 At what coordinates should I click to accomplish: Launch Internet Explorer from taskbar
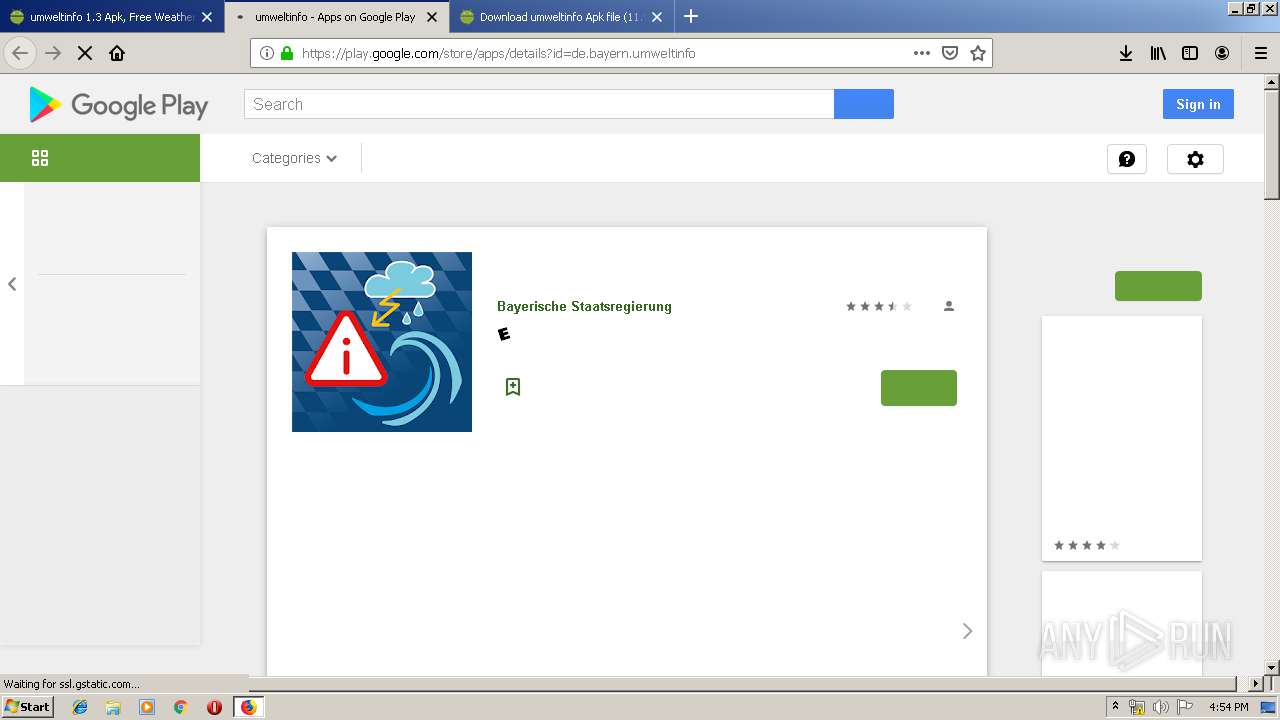coord(80,707)
